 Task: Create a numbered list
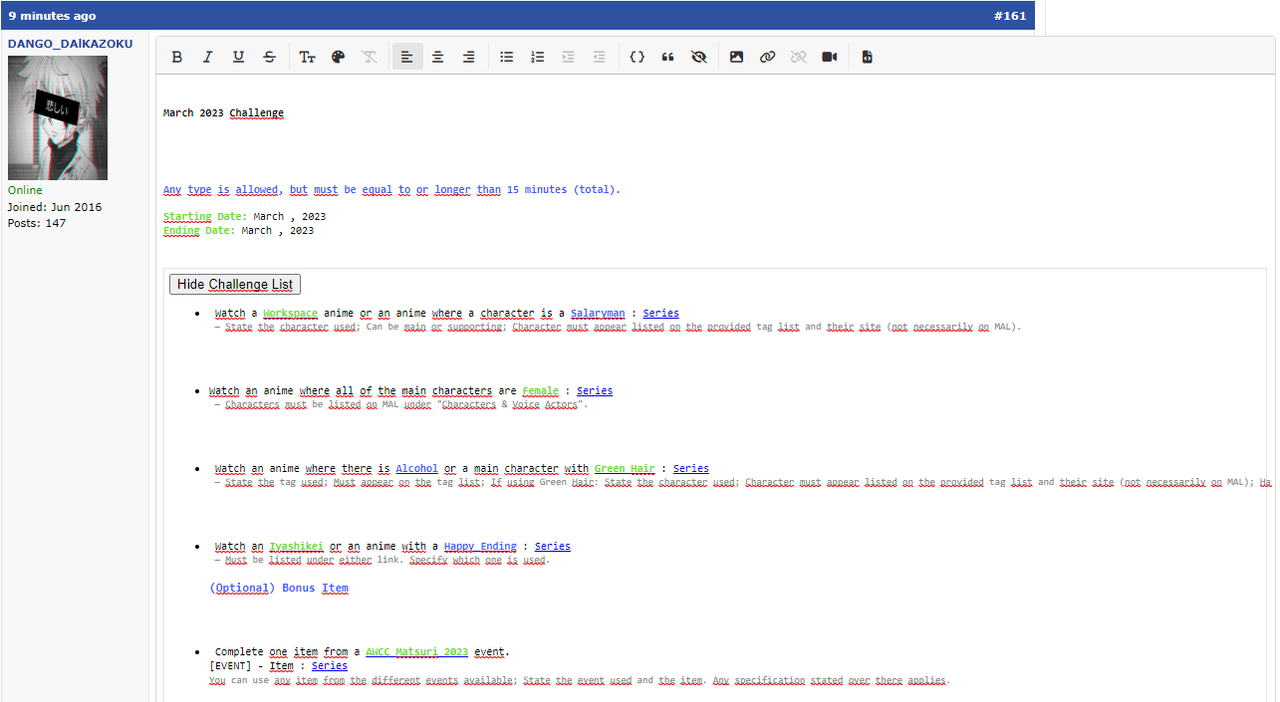(537, 56)
